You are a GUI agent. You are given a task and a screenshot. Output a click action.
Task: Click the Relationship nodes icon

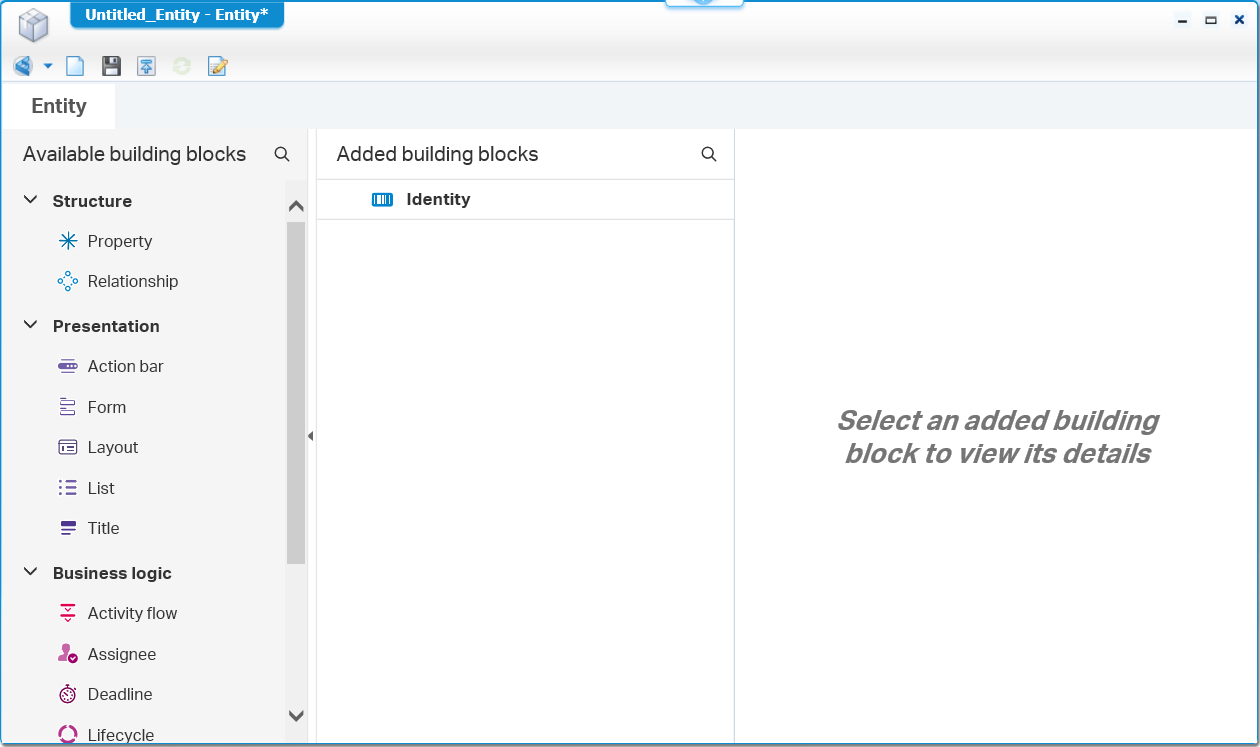68,281
